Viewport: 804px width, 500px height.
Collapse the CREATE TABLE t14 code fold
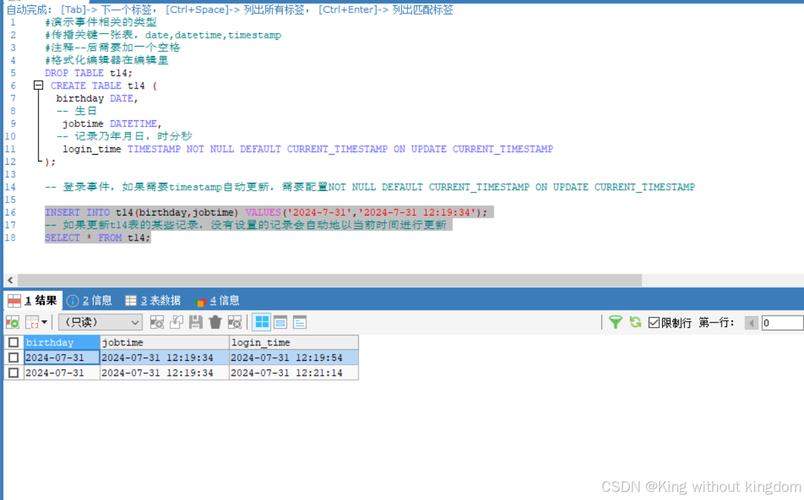38,85
